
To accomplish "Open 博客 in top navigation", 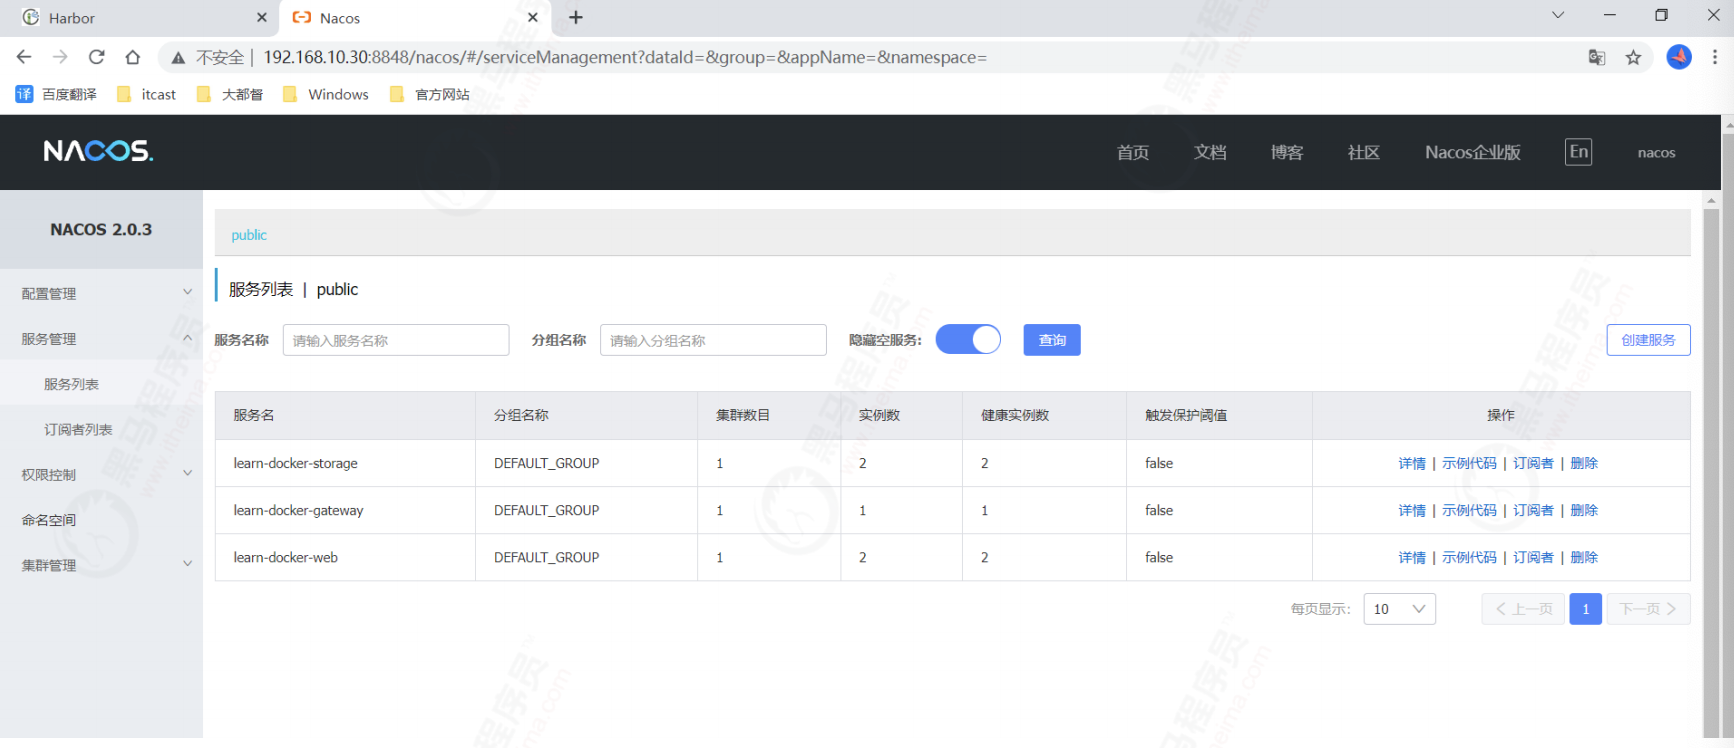I will (x=1287, y=152).
